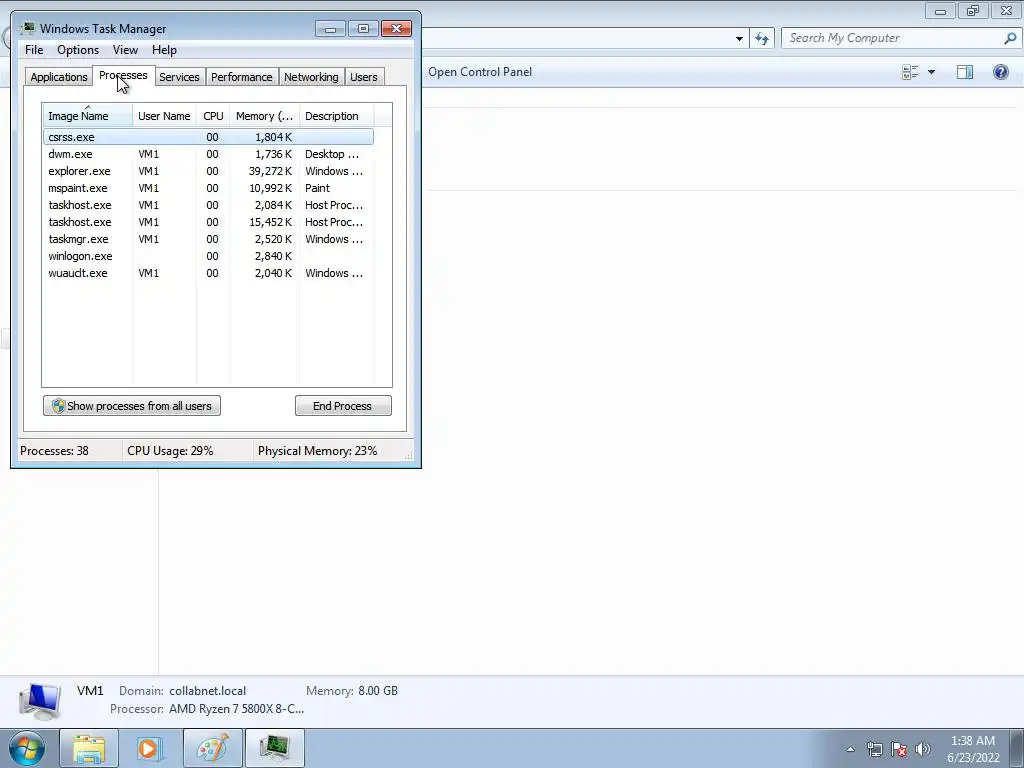1024x768 pixels.
Task: Click the search magnifier icon
Action: coord(1010,38)
